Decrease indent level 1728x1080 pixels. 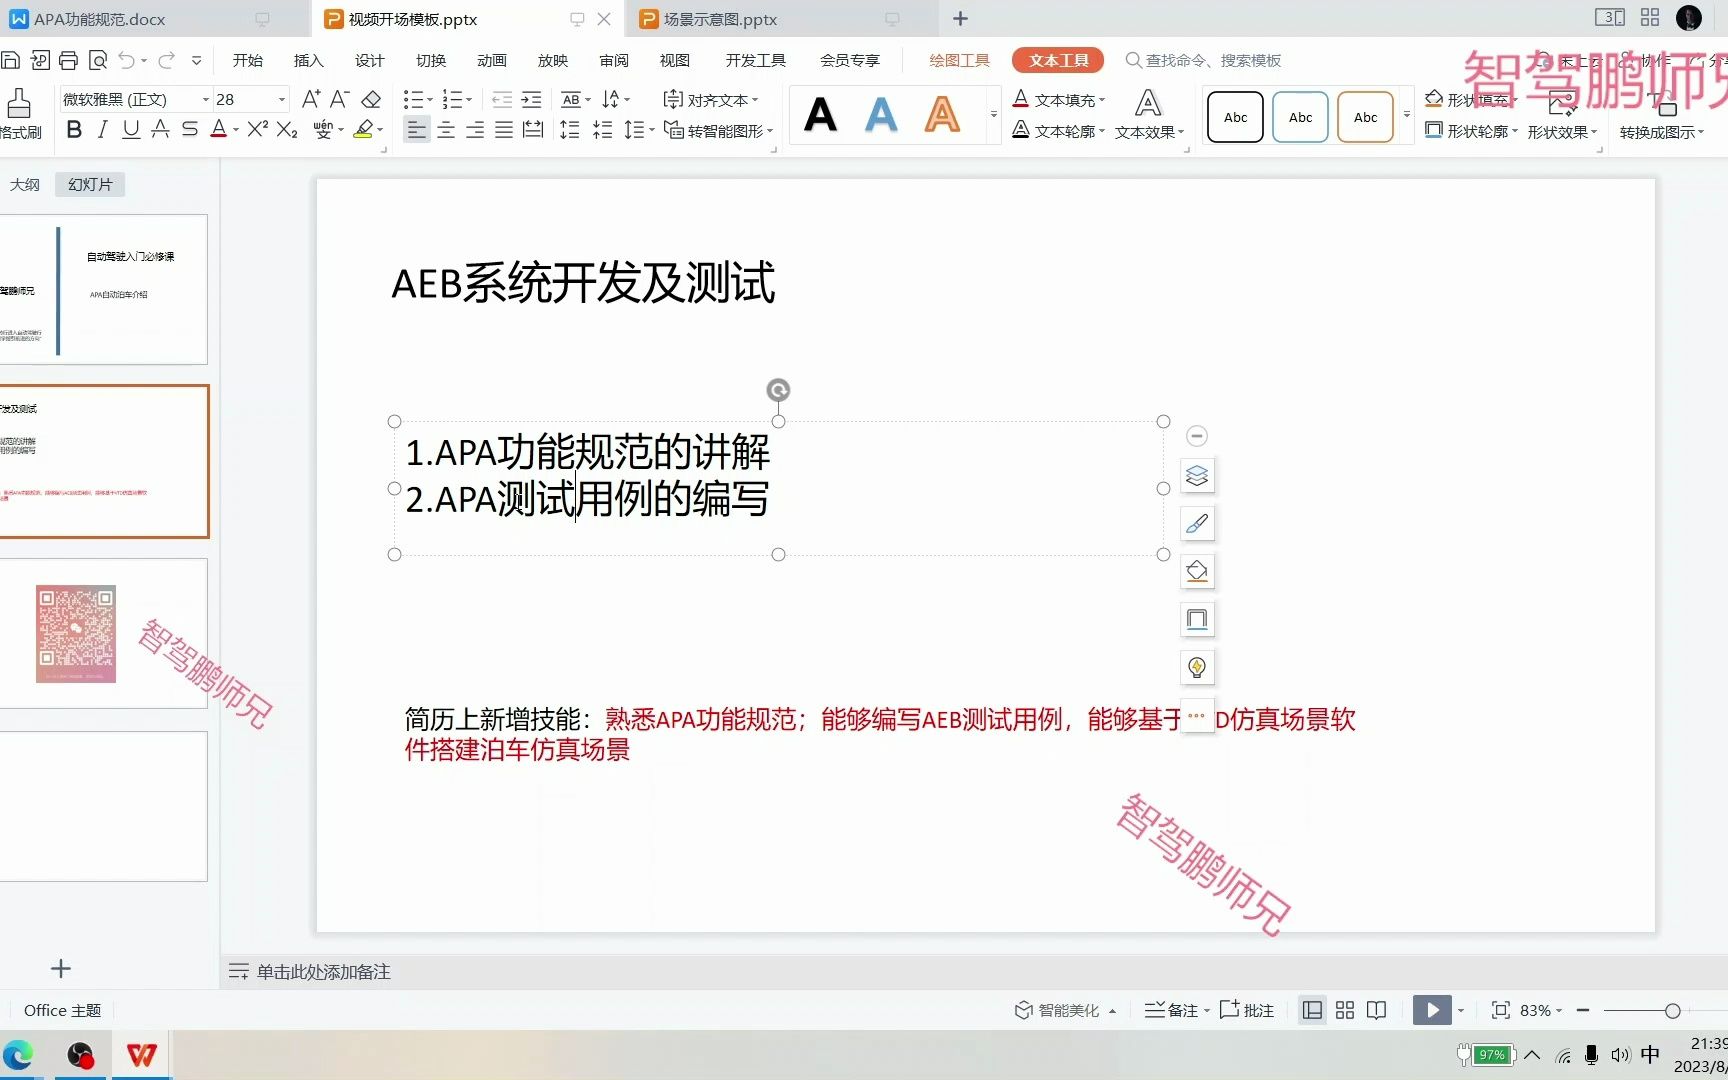[x=502, y=99]
